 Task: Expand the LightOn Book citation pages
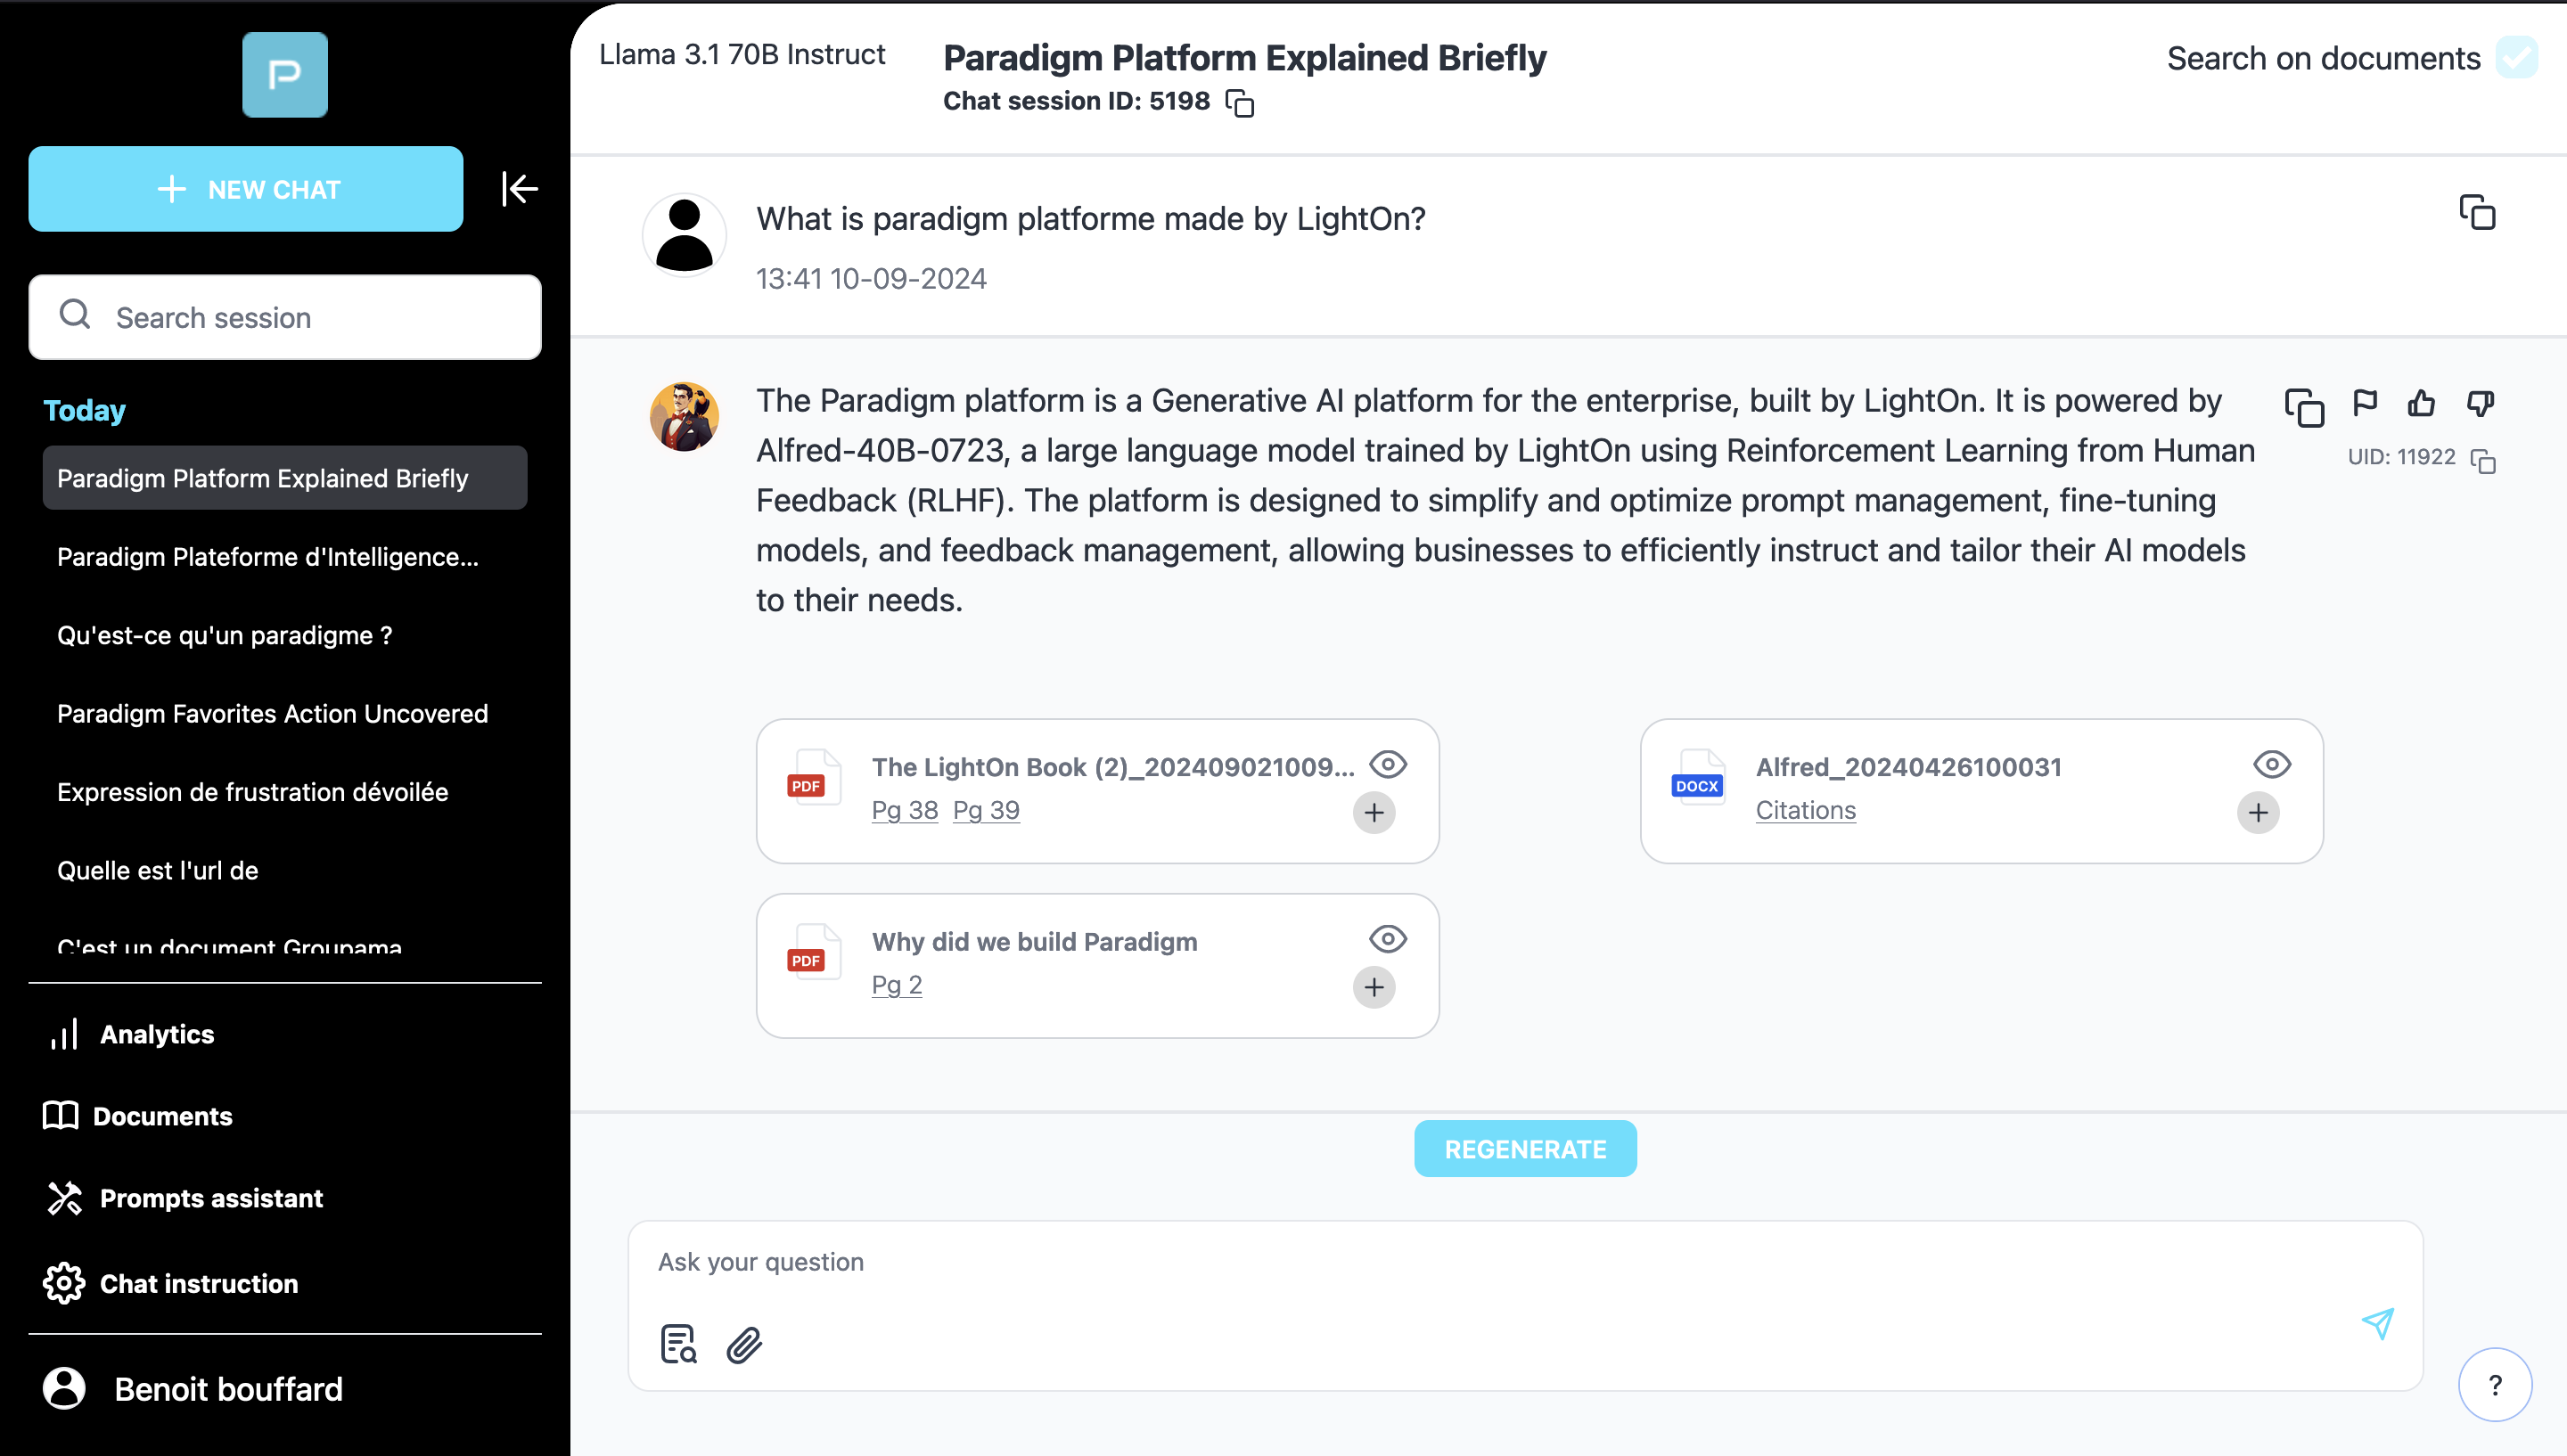1374,811
